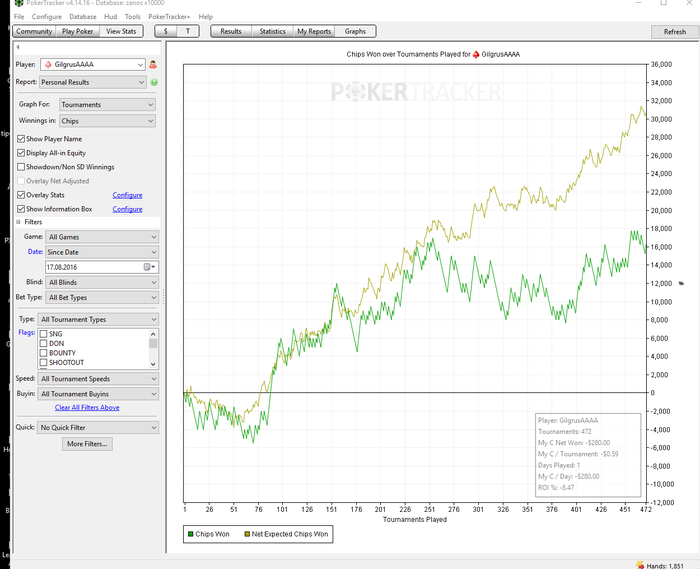Switch to cash games with $ button
The image size is (700, 569).
pos(165,31)
